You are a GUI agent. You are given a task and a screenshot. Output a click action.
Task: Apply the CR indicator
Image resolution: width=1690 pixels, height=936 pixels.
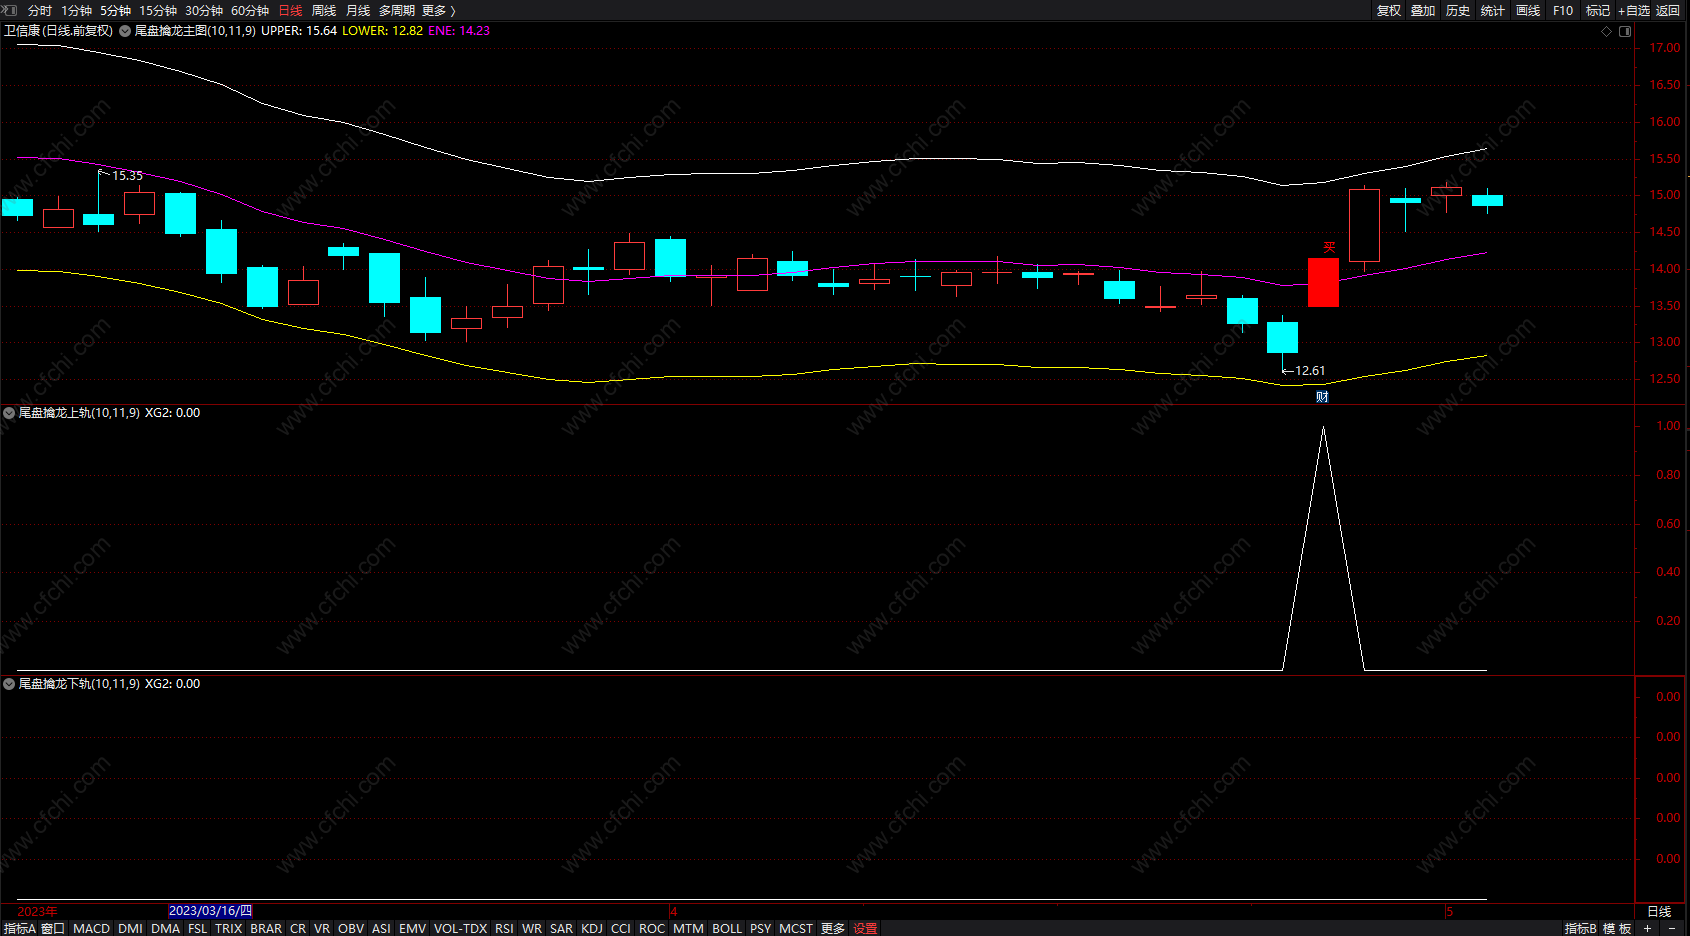pyautogui.click(x=298, y=929)
